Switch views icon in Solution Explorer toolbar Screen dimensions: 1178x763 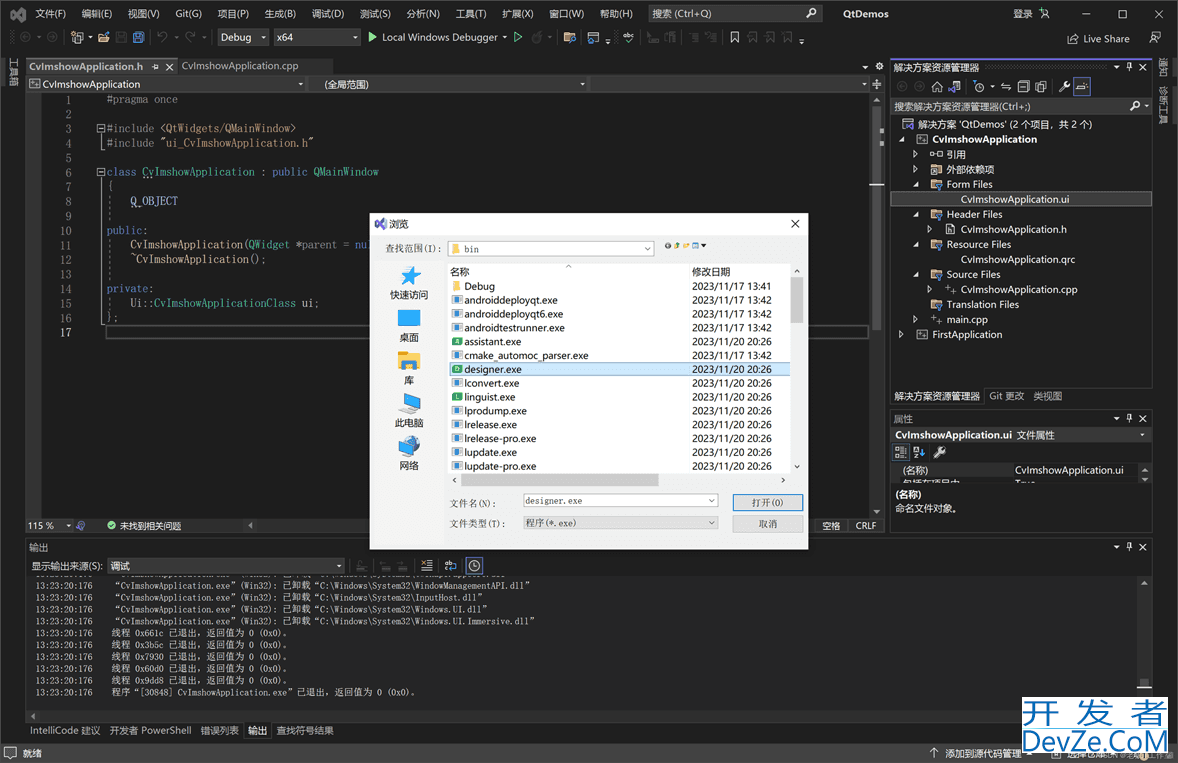pyautogui.click(x=955, y=86)
